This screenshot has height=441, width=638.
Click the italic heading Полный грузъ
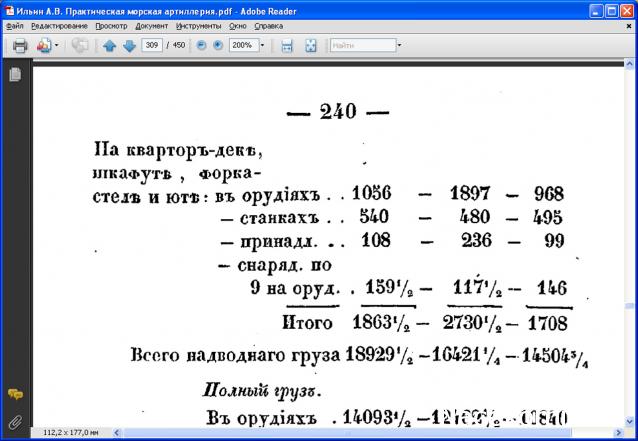point(262,392)
